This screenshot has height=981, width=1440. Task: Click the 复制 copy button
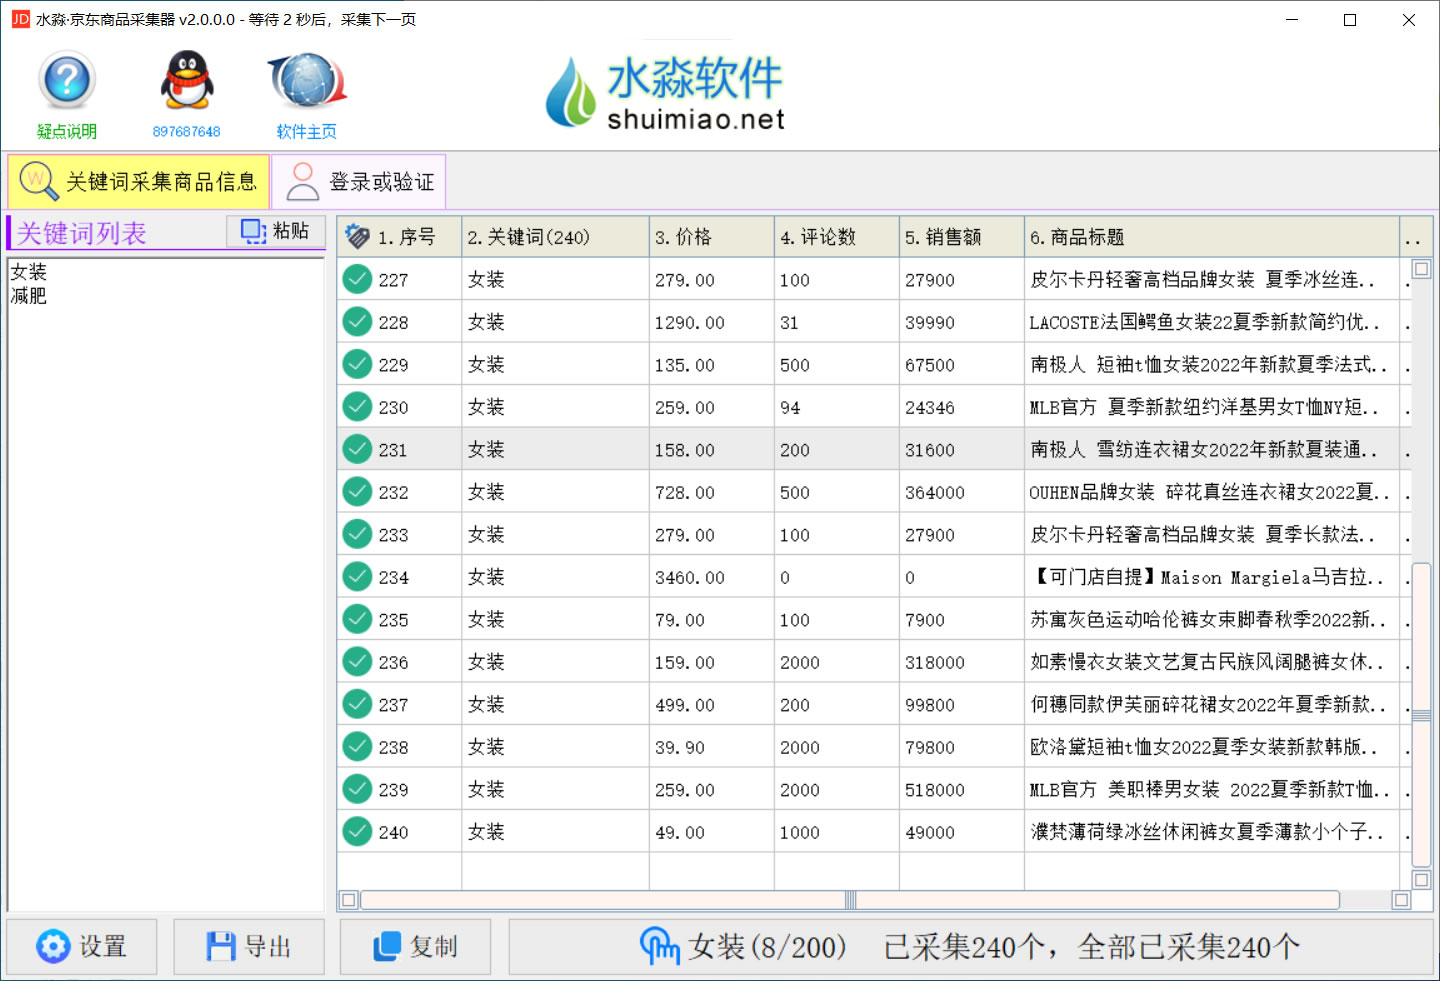(415, 947)
